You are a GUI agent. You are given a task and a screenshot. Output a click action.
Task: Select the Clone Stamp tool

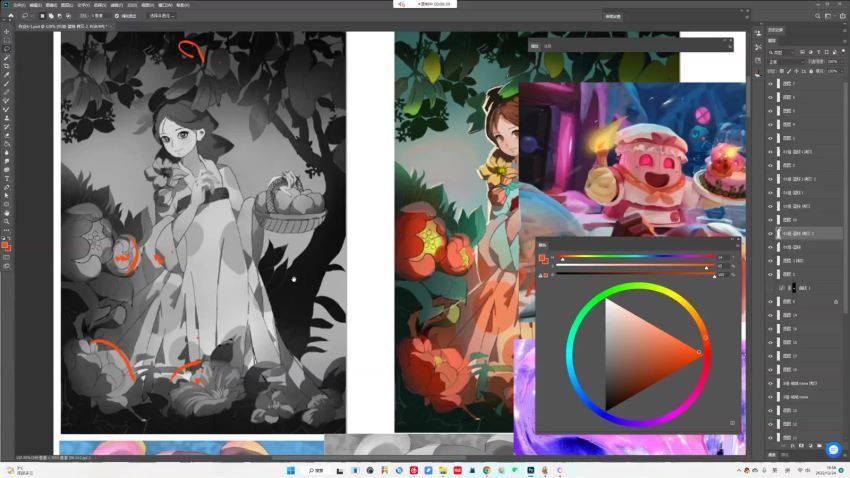(7, 118)
